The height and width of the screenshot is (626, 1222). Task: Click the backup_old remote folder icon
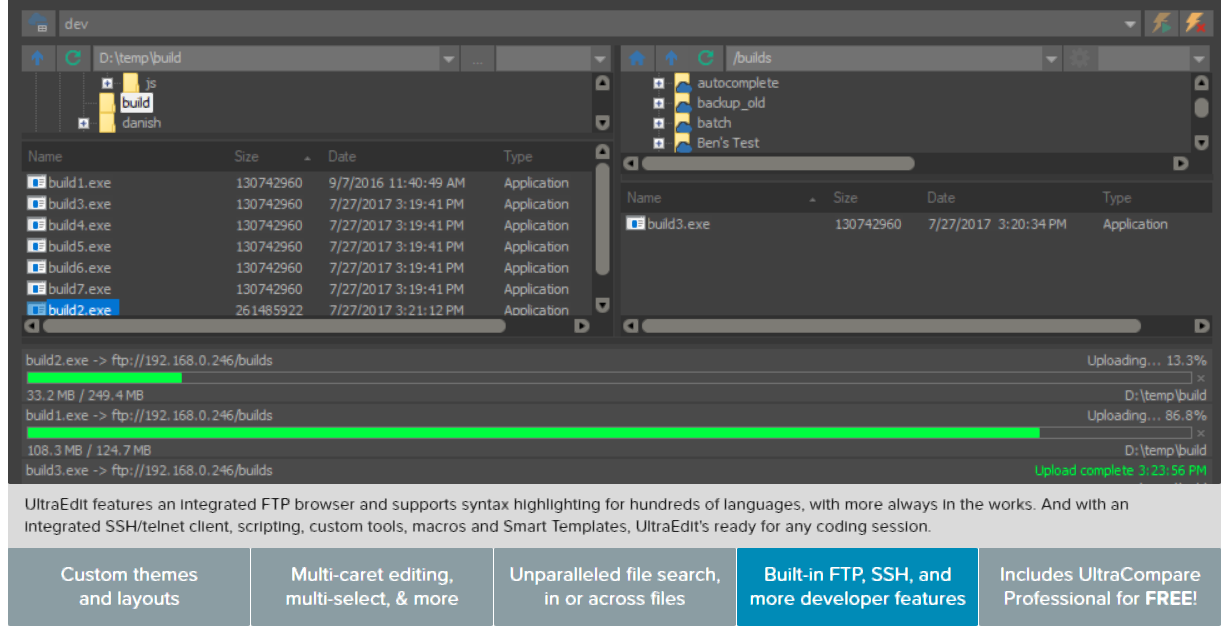click(683, 104)
